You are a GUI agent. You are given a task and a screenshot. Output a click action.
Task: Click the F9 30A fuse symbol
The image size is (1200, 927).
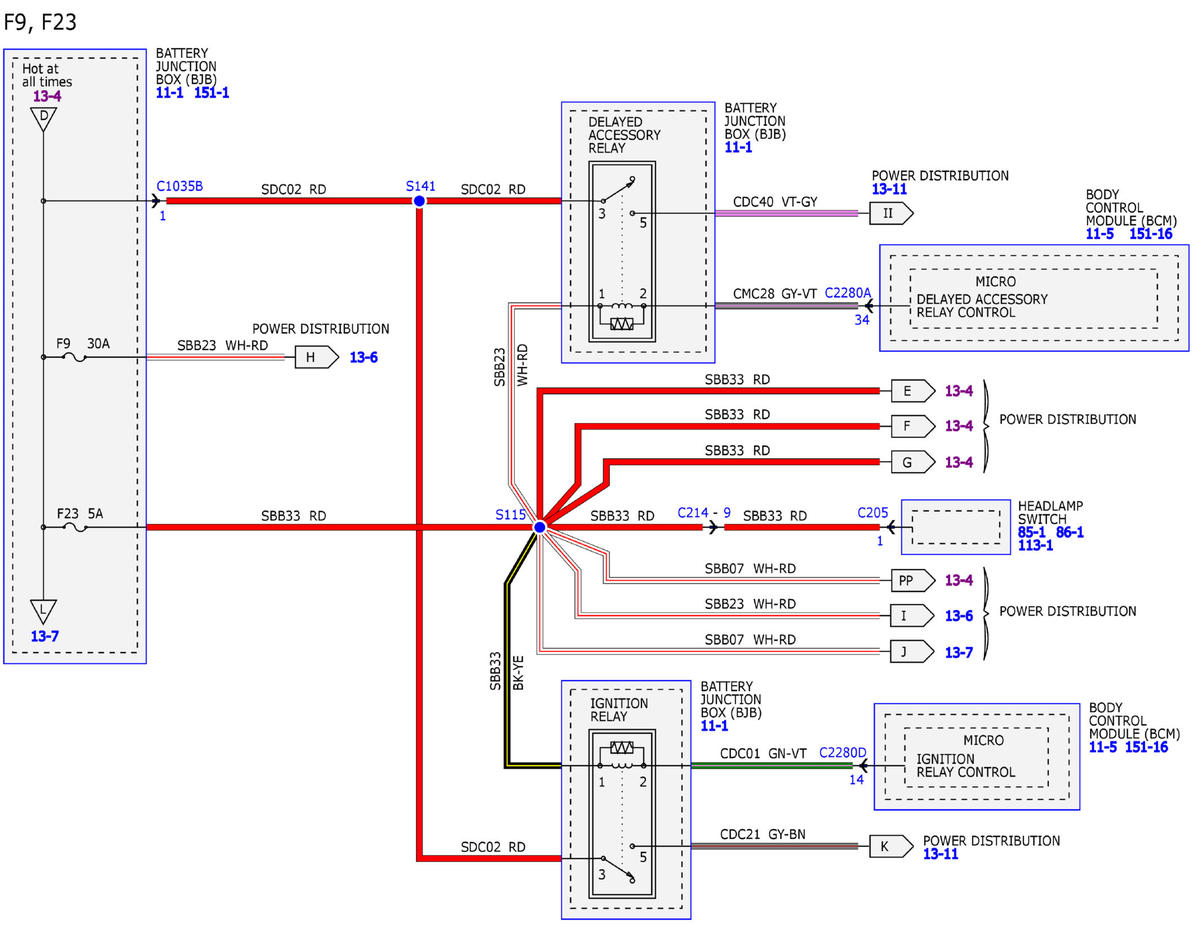click(74, 357)
